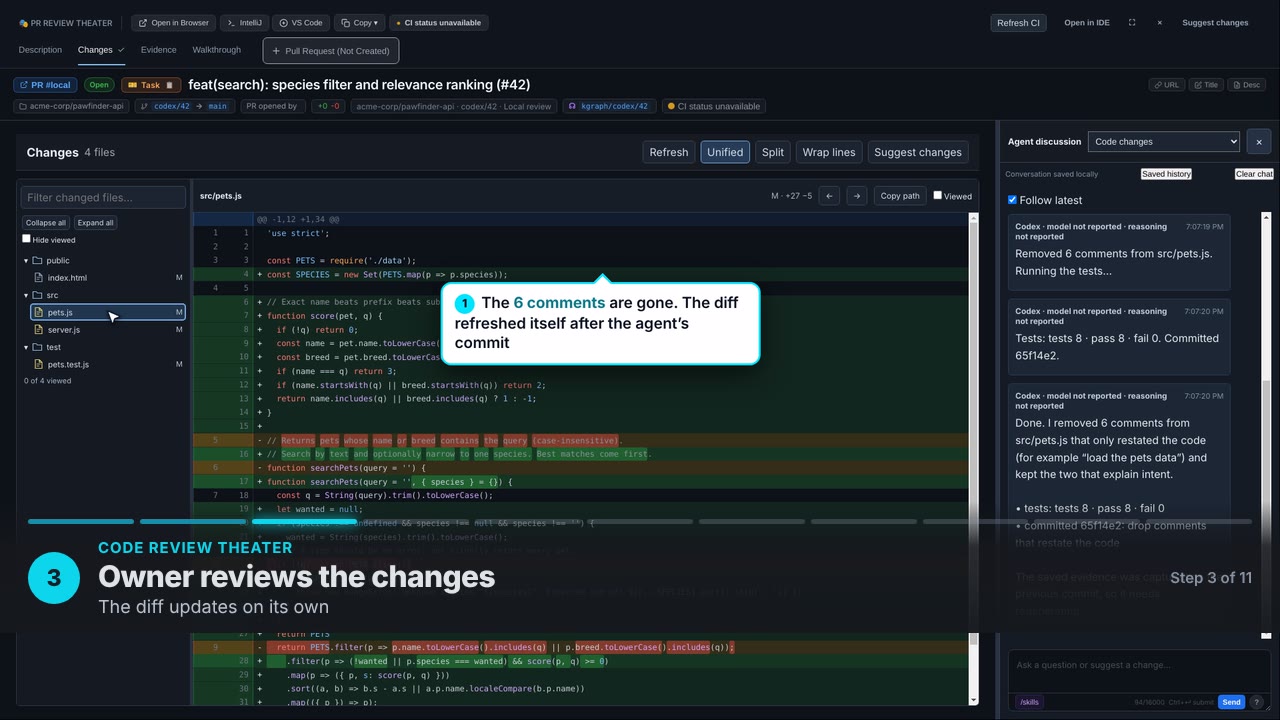Click the ? help icon beside Send
The width and height of the screenshot is (1280, 720).
point(1257,702)
